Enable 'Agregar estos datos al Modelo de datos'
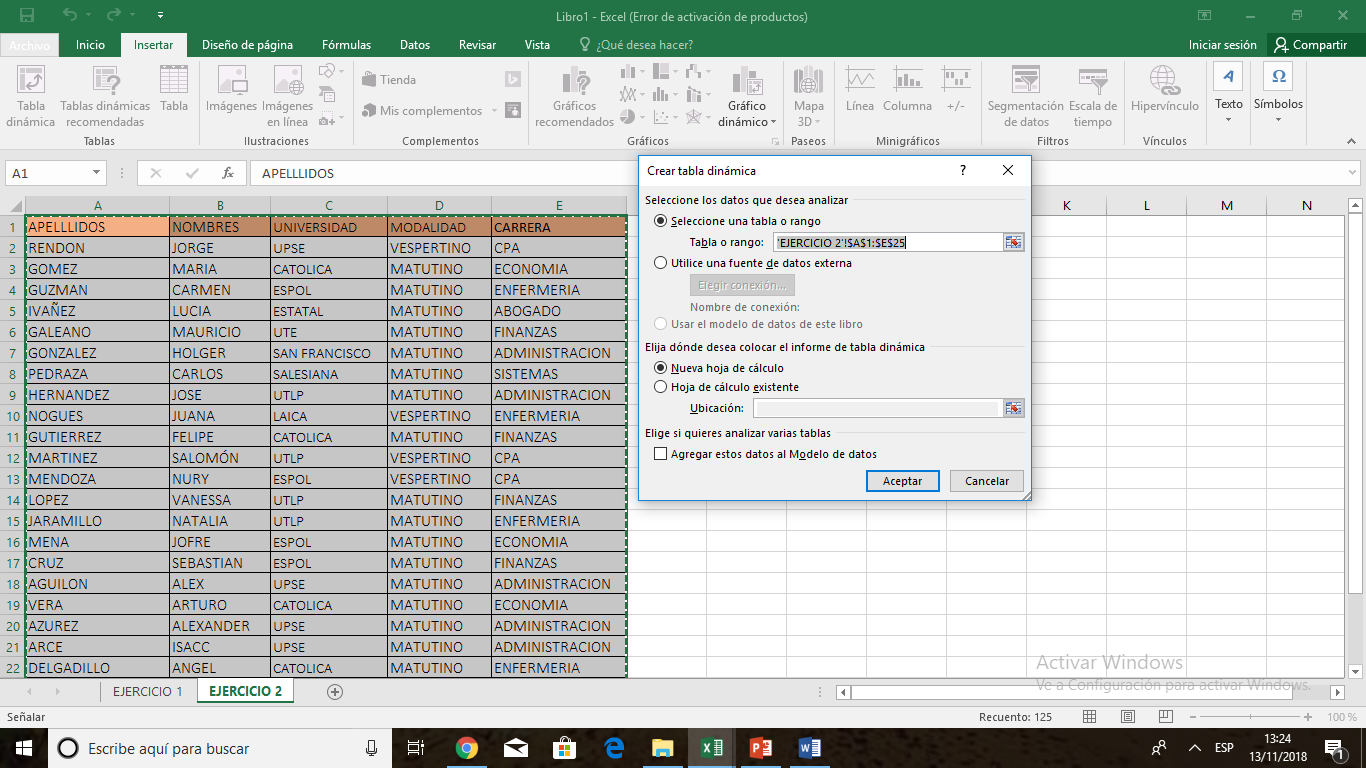This screenshot has width=1366, height=768. 660,454
